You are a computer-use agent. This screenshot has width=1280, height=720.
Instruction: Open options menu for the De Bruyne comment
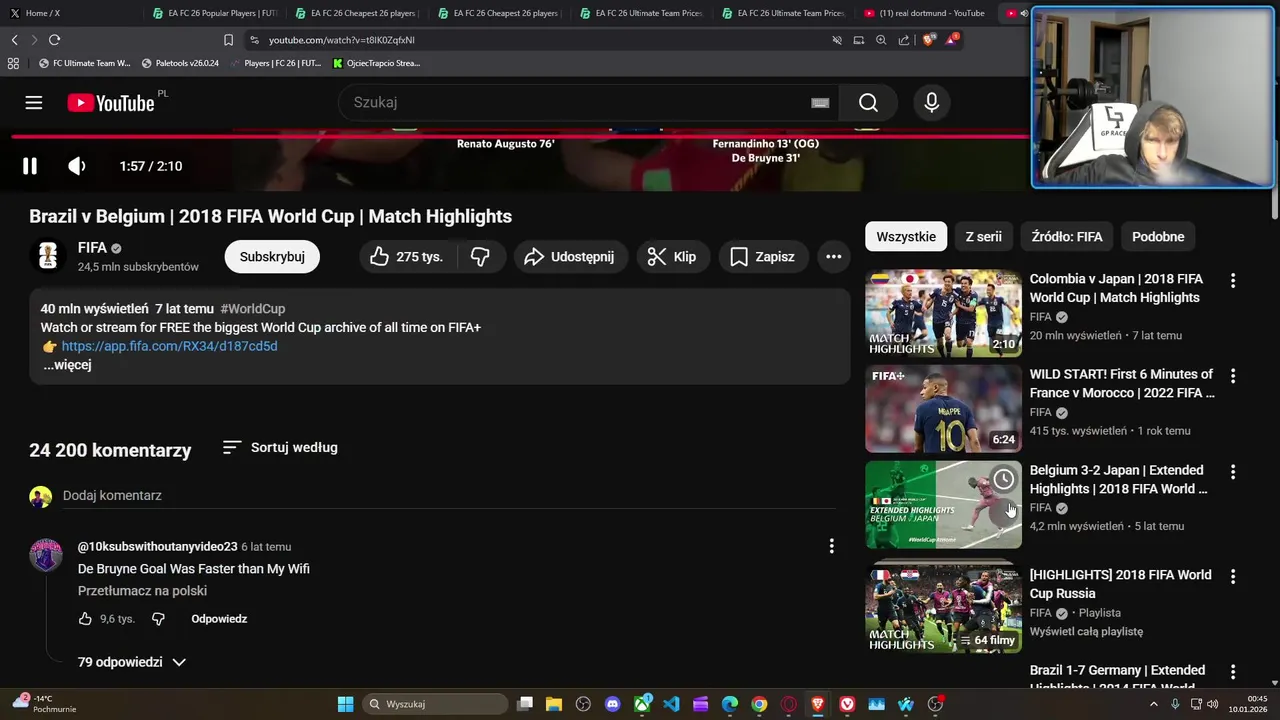[831, 546]
